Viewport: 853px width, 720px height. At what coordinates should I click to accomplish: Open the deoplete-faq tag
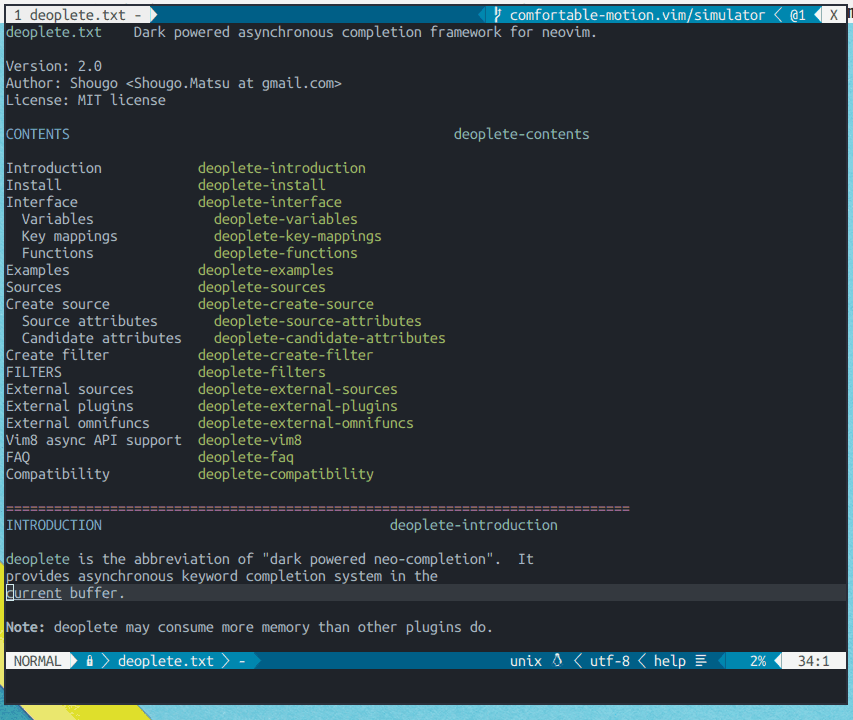(x=246, y=457)
